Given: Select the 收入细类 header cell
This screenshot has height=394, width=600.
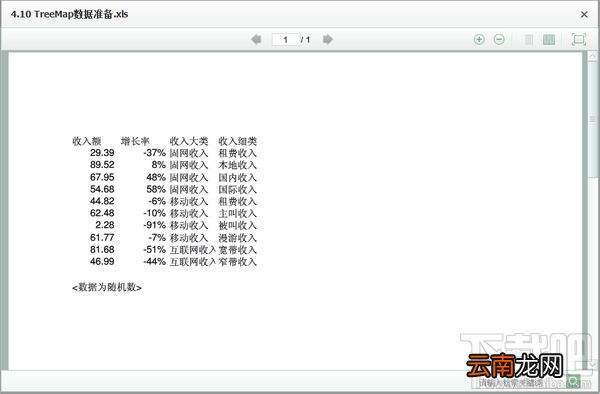Looking at the screenshot, I should (x=237, y=142).
